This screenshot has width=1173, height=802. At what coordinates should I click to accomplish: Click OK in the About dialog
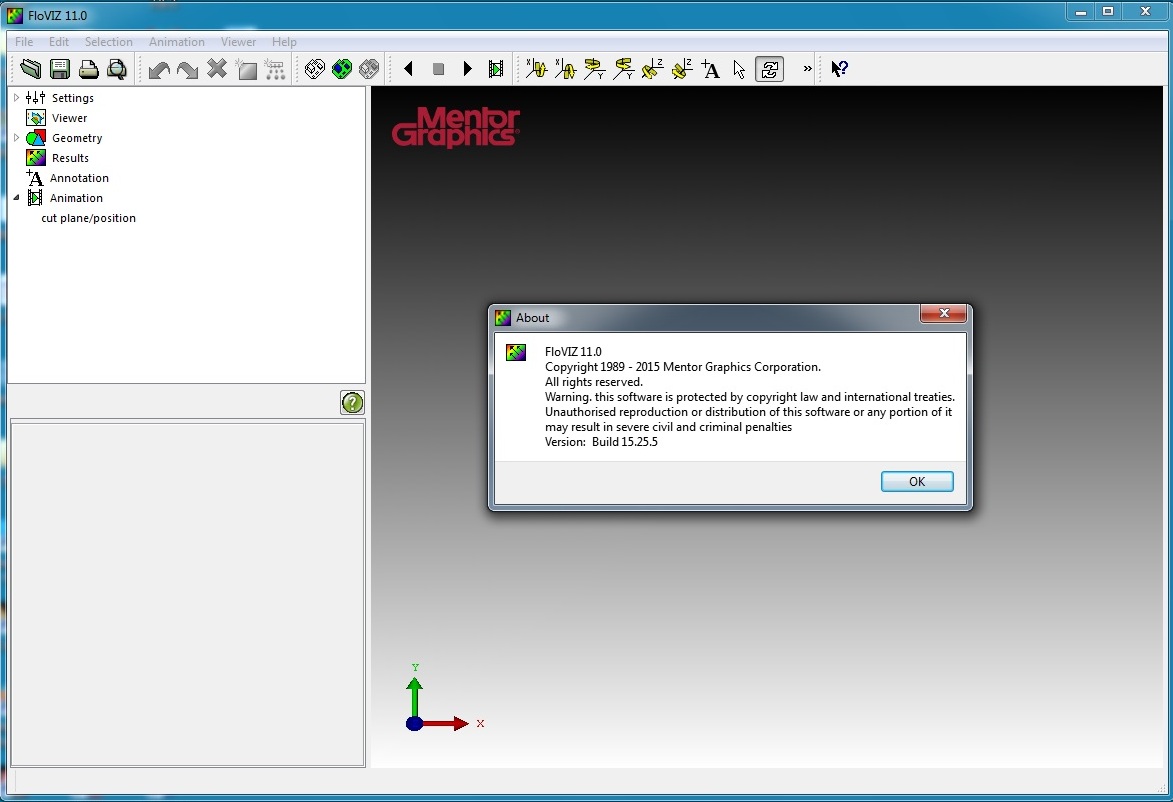[917, 482]
